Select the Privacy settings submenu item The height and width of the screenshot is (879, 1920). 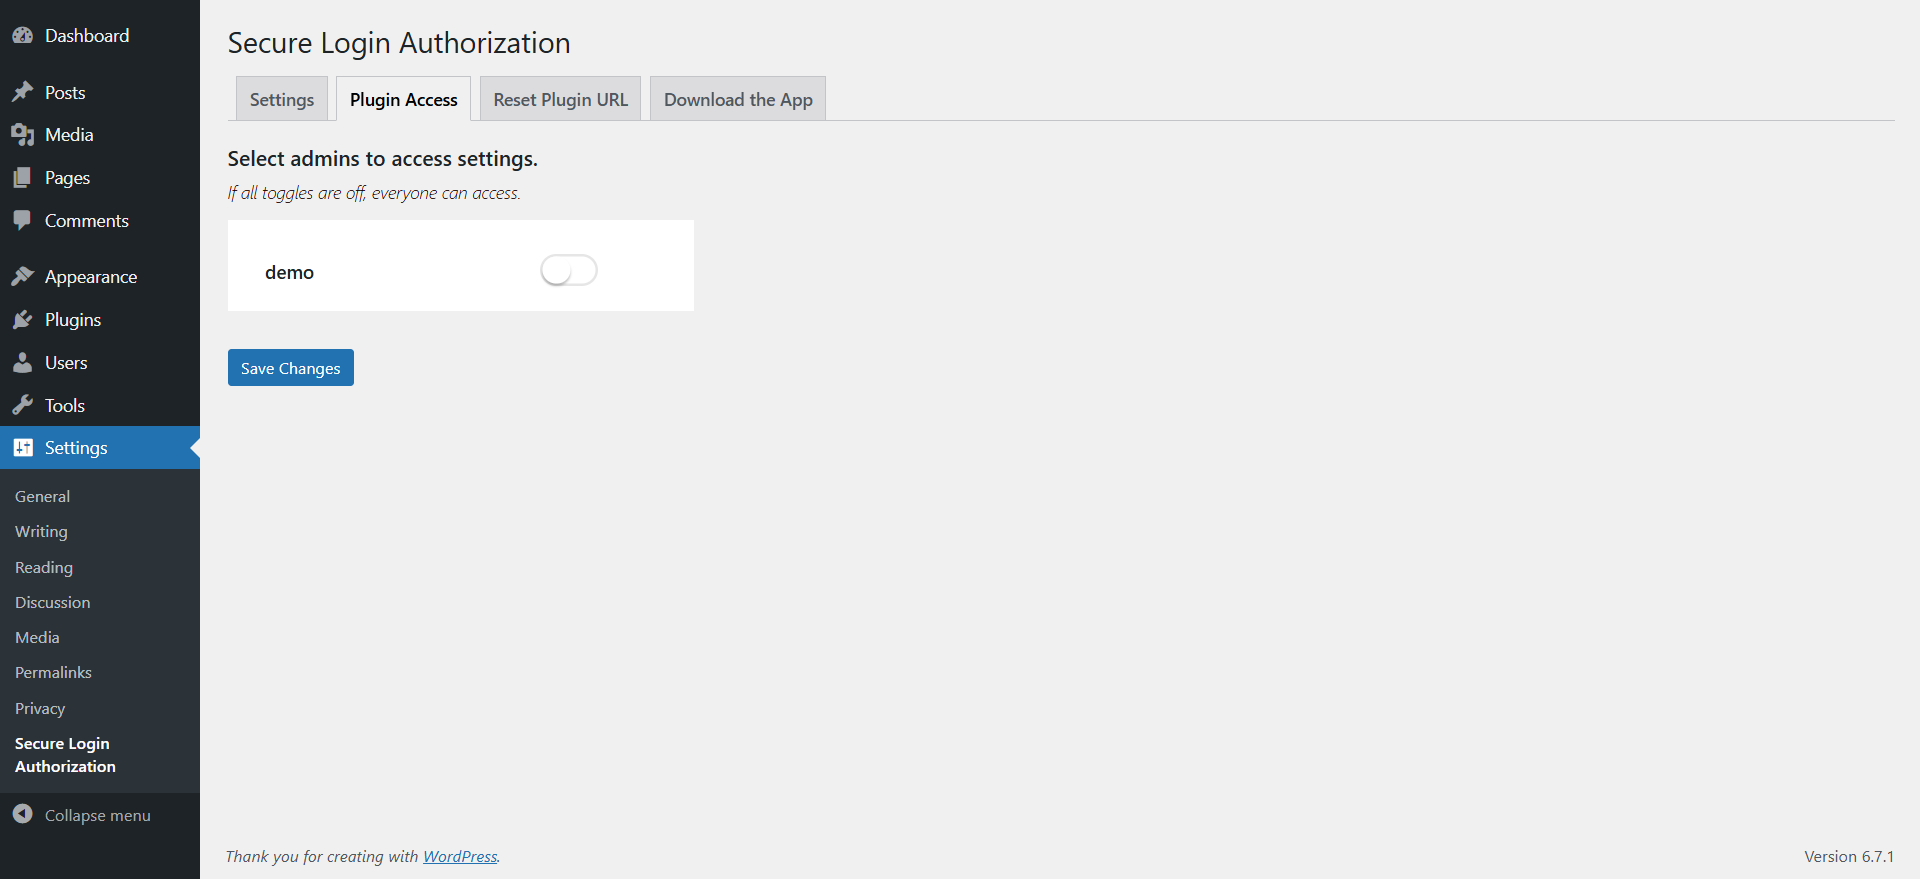[x=40, y=709]
